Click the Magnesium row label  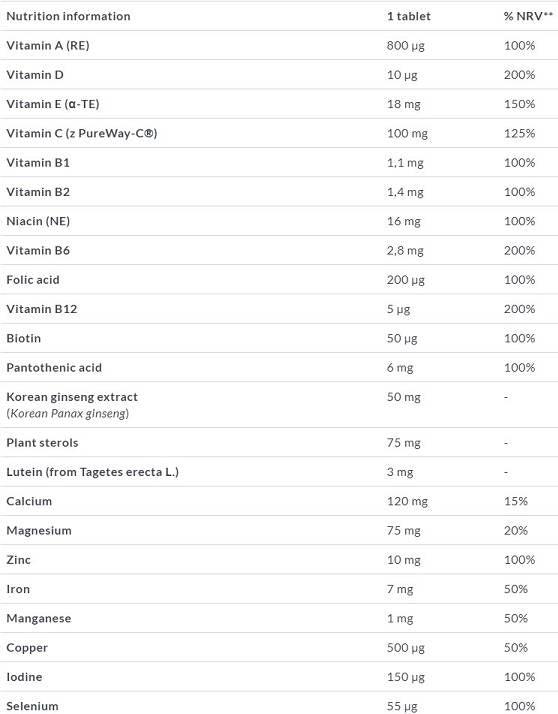pyautogui.click(x=39, y=531)
